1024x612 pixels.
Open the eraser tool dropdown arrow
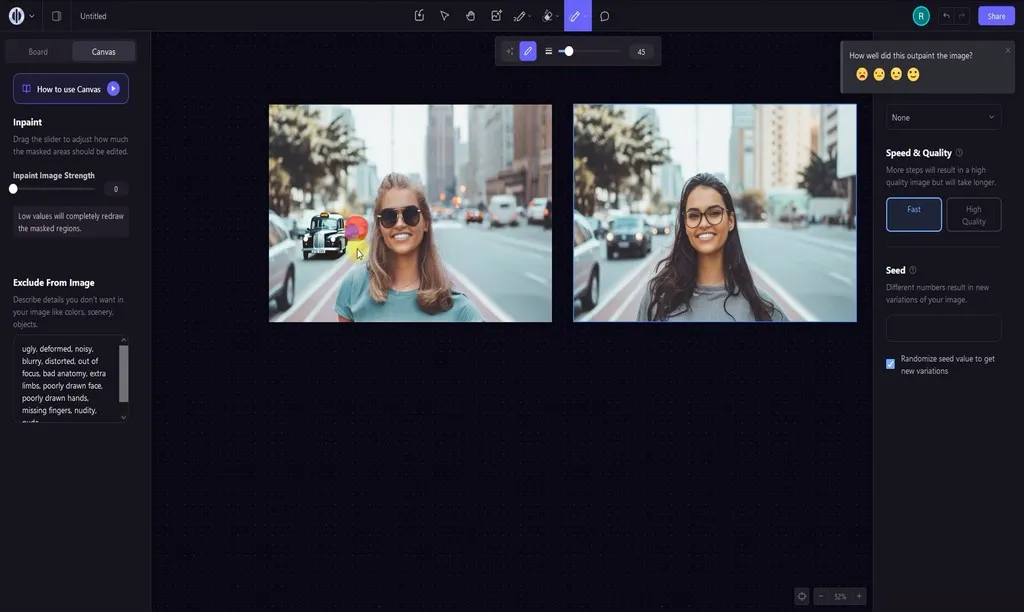point(557,15)
